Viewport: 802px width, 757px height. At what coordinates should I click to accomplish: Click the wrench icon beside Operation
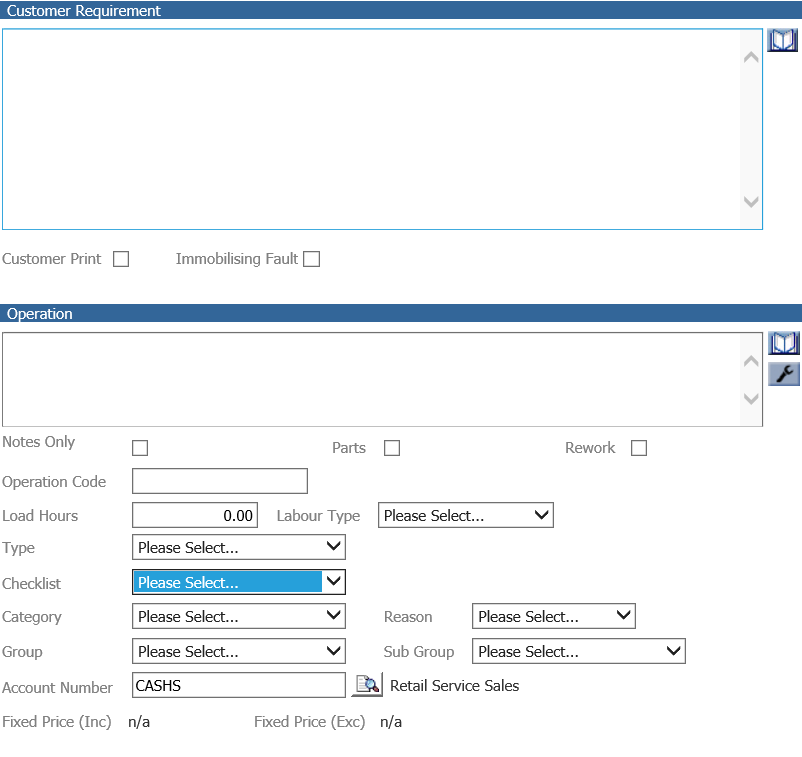coord(784,374)
